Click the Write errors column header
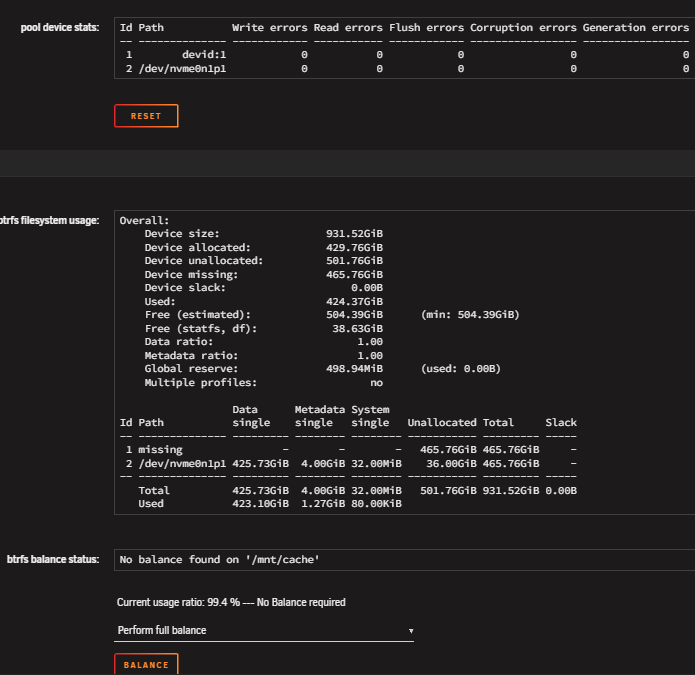The image size is (695, 675). click(x=269, y=27)
